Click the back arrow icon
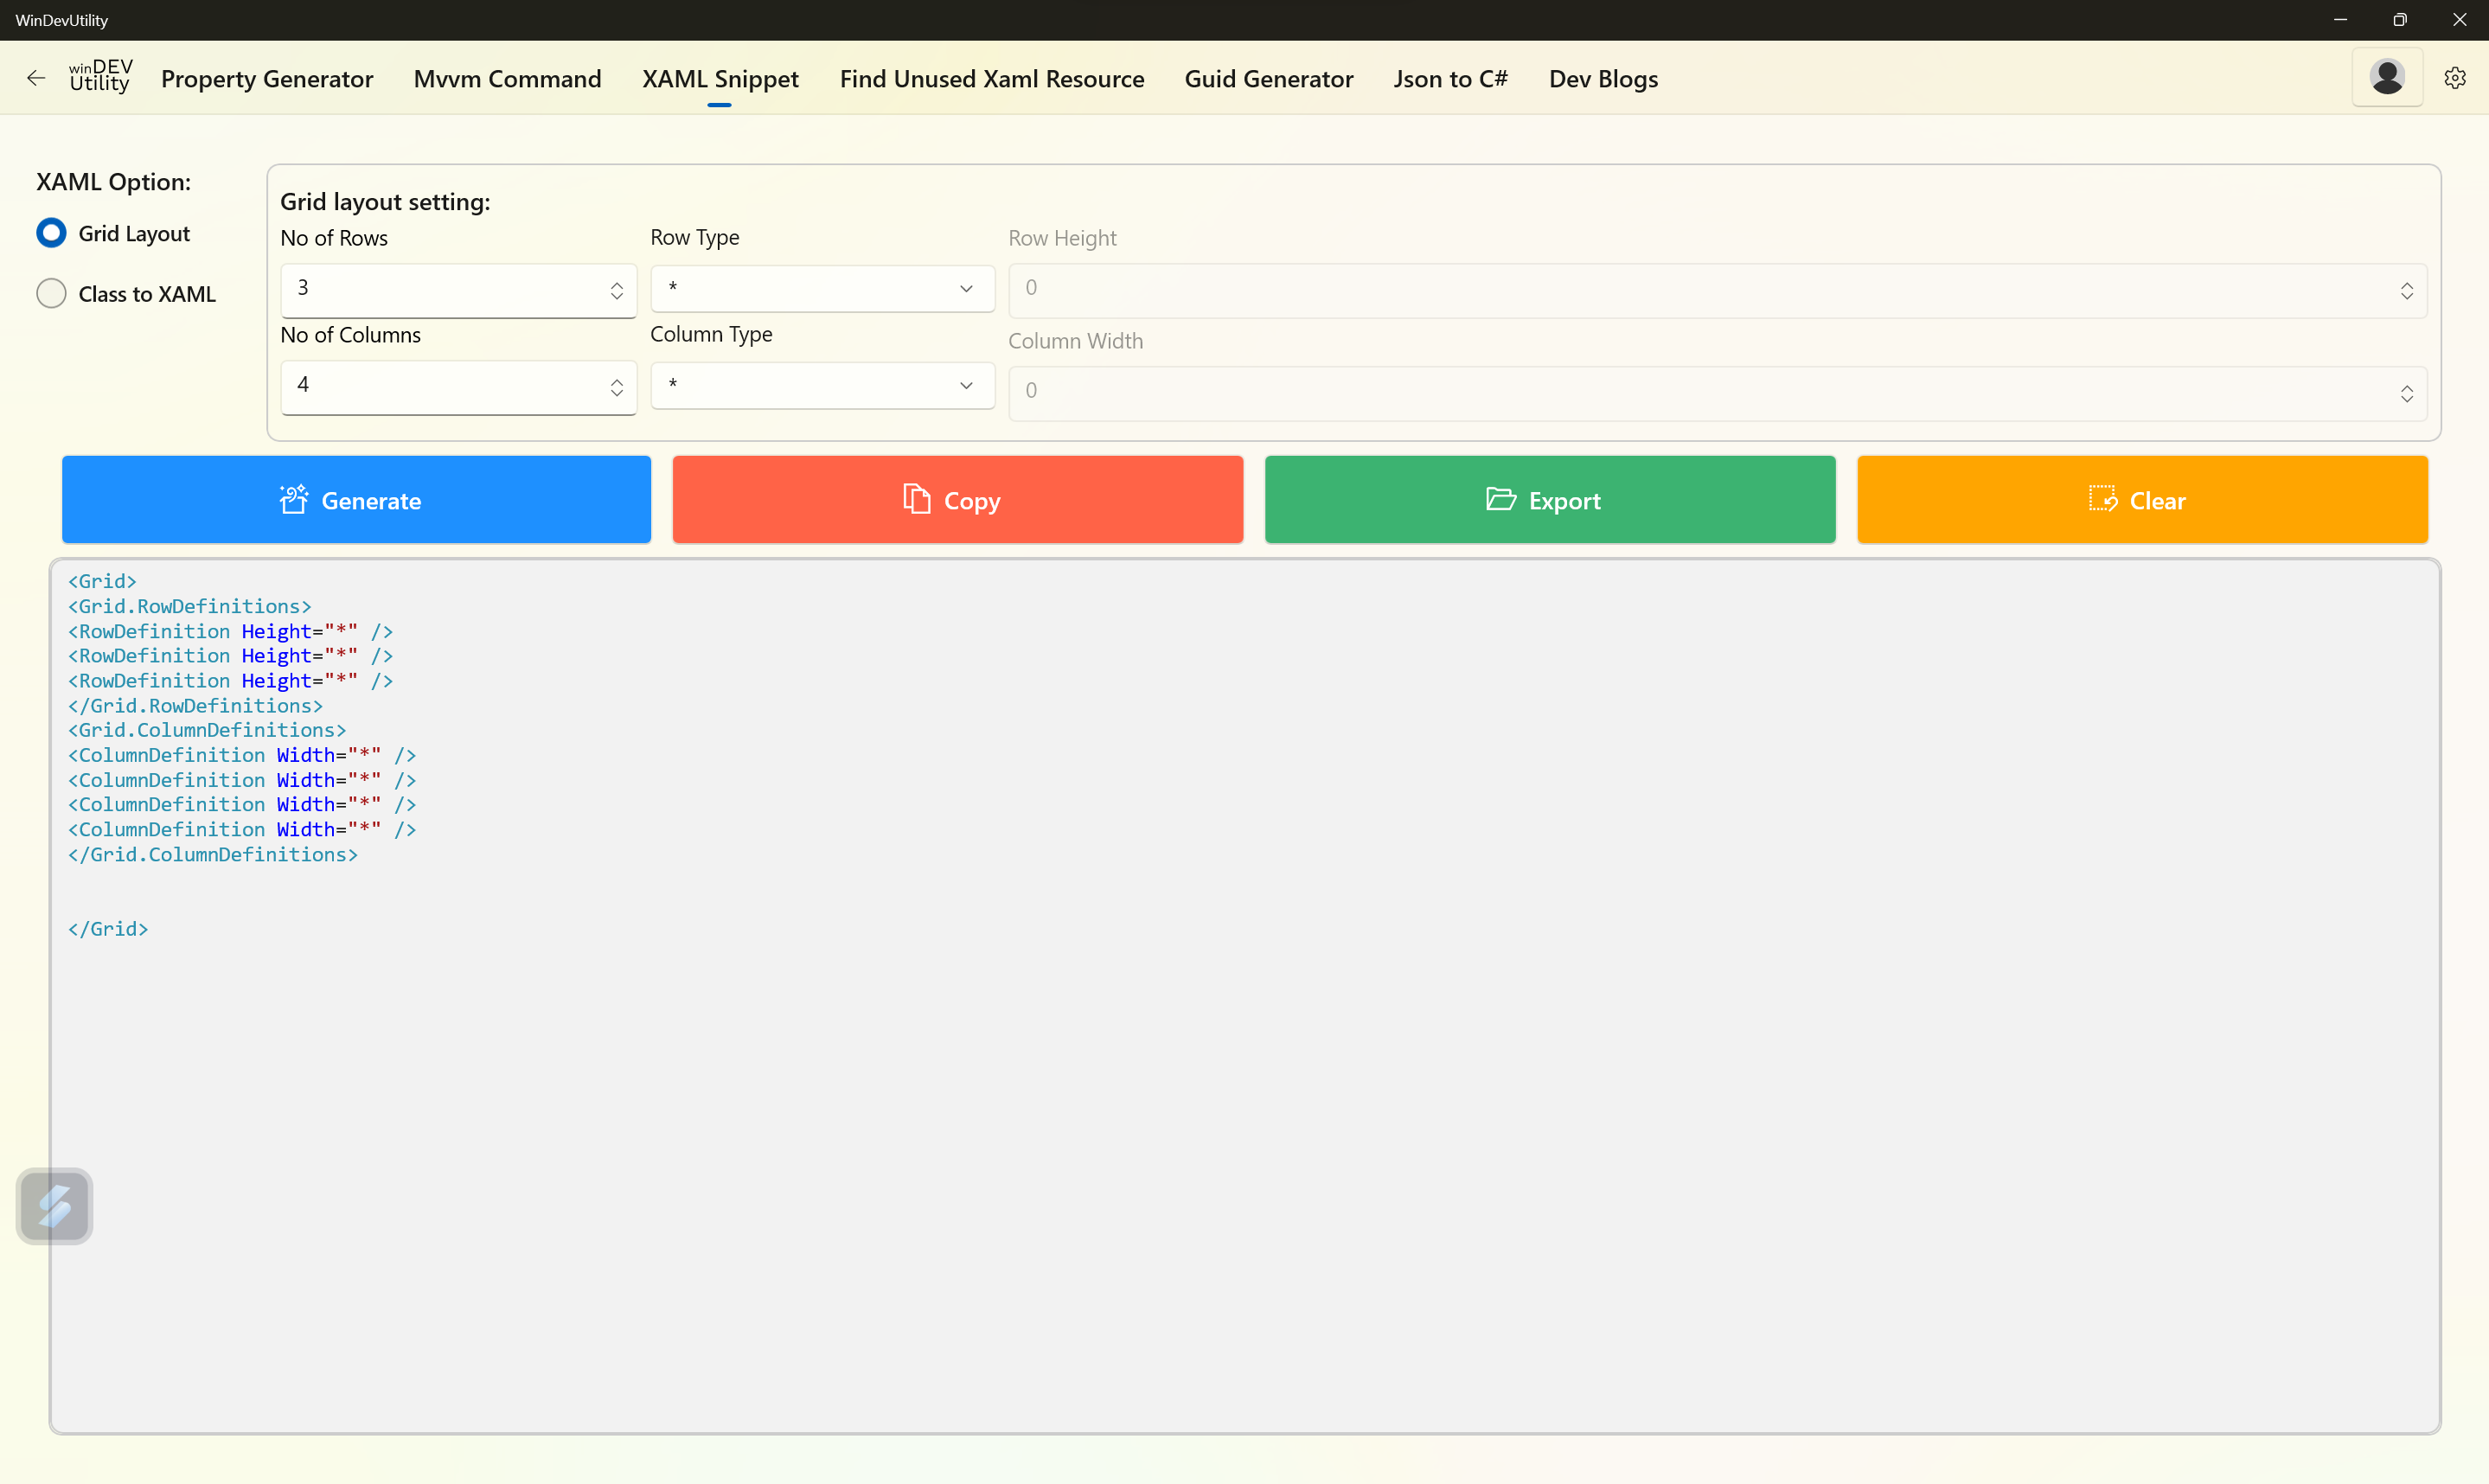The image size is (2489, 1484). tap(36, 78)
